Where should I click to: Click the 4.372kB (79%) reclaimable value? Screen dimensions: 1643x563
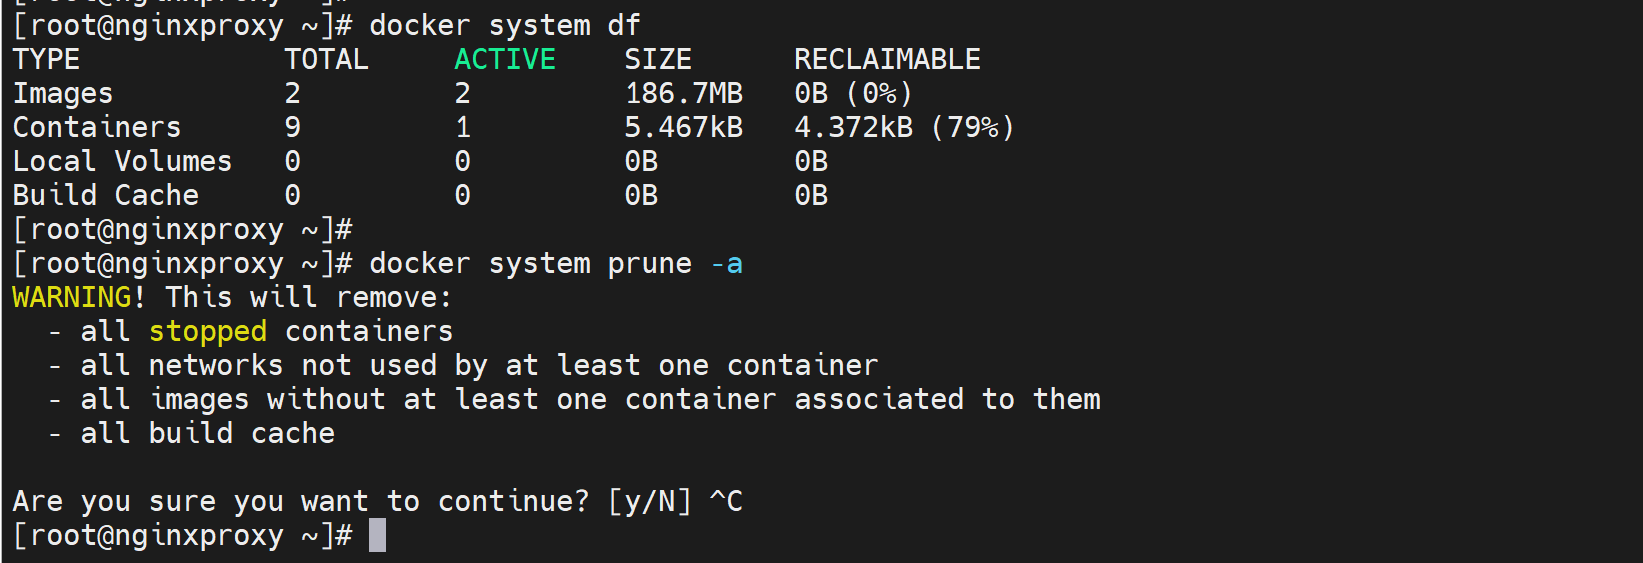[x=904, y=127]
